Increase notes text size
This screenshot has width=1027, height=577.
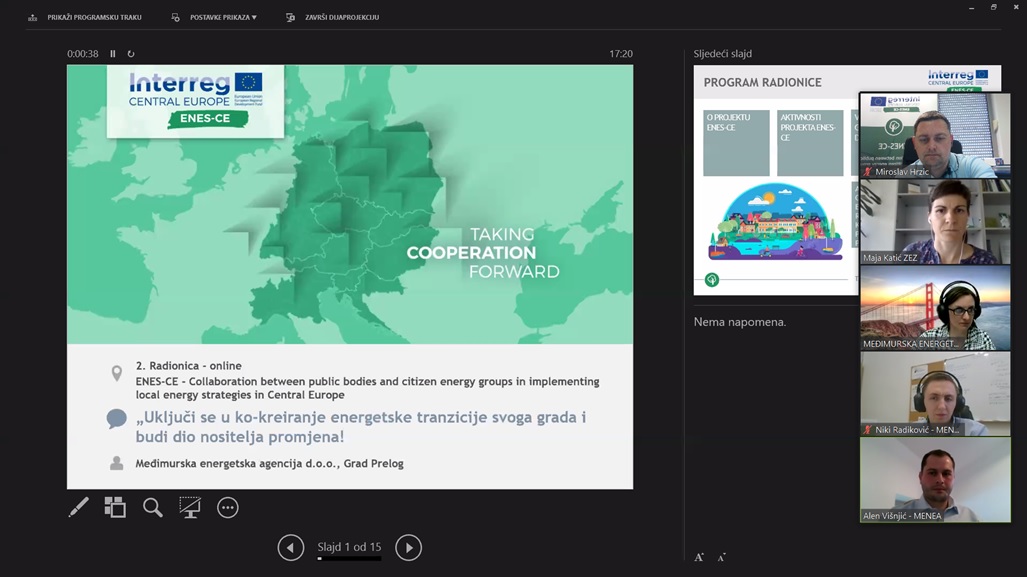[699, 557]
